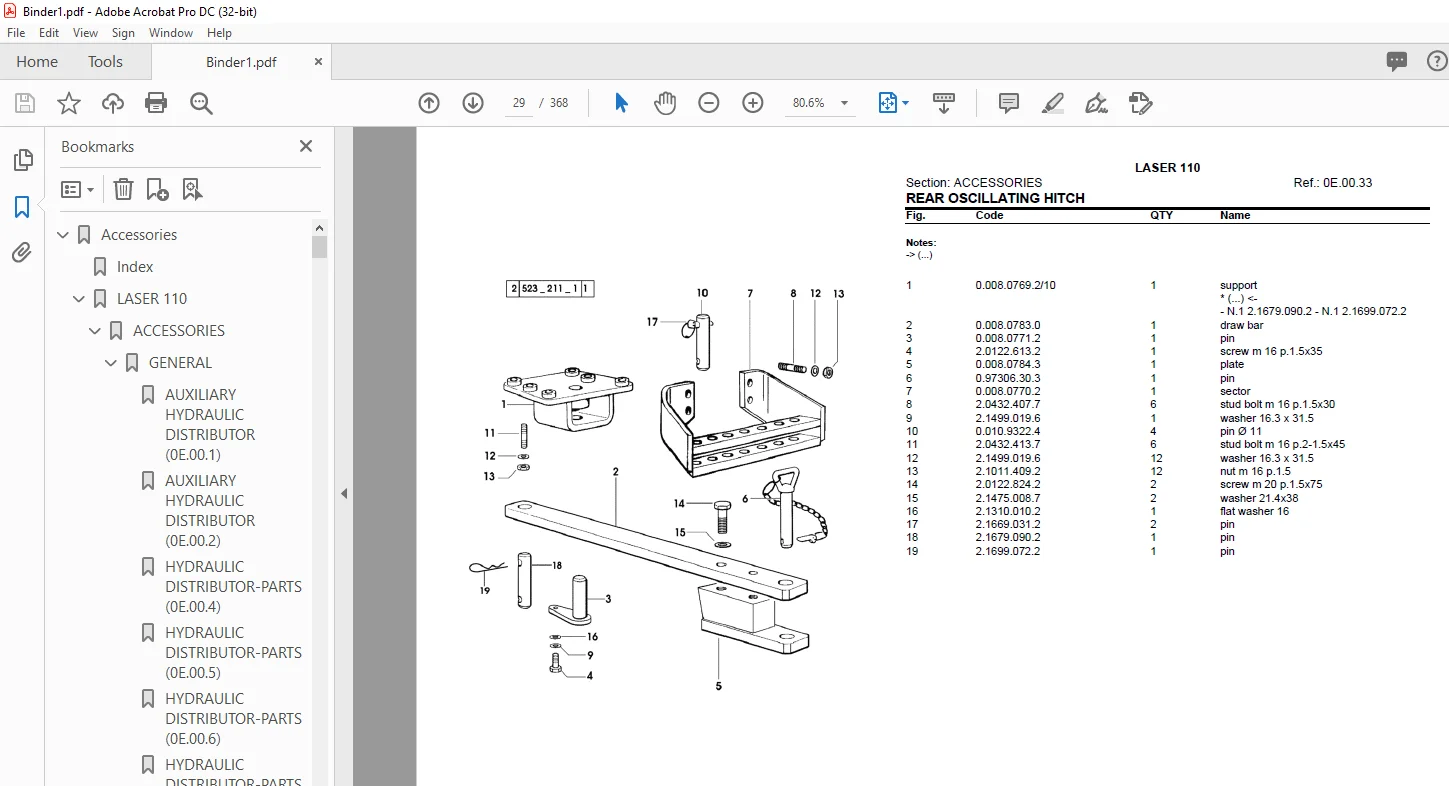Open the File menu
Screen dimensions: 1449x786
click(16, 33)
